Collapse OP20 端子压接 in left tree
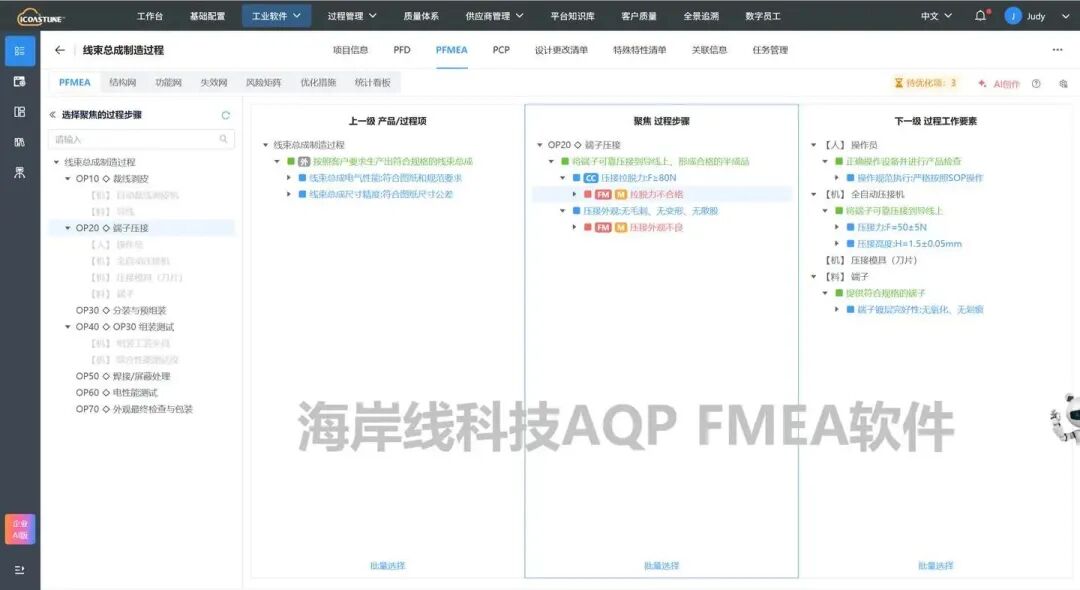The image size is (1080, 590). 68,228
